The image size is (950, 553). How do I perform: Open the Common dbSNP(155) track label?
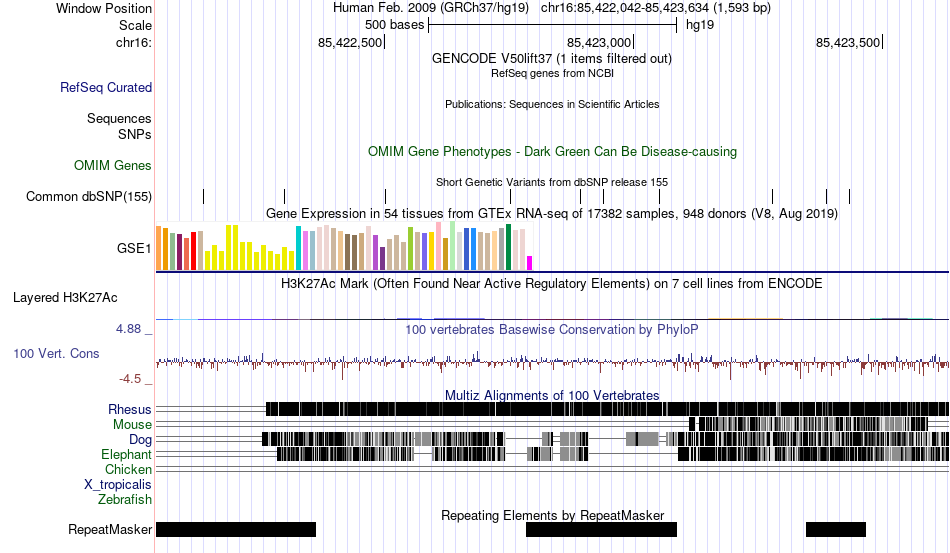click(x=89, y=196)
